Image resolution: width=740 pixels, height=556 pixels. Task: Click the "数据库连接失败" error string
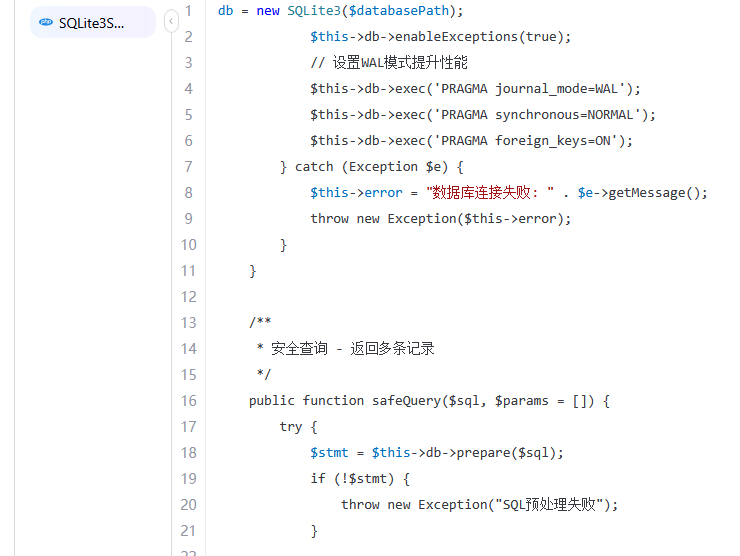(x=490, y=193)
